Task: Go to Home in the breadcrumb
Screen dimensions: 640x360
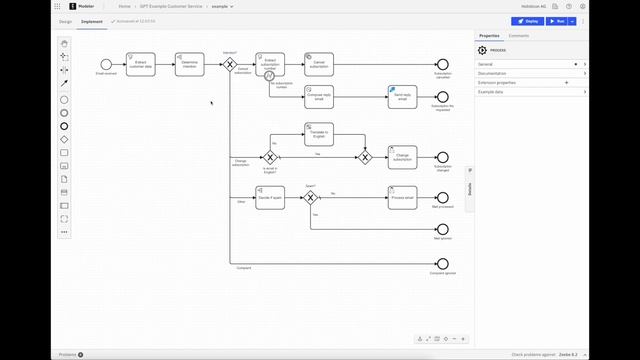Action: pos(124,7)
